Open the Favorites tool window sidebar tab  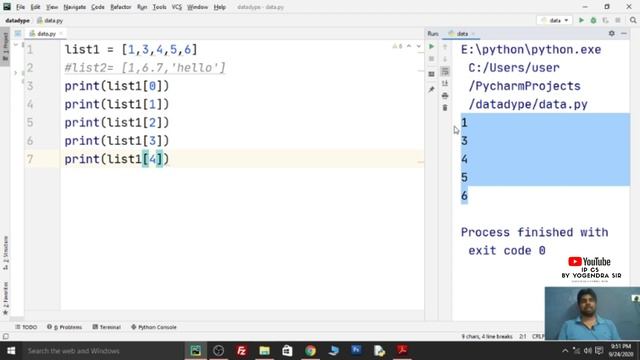coord(5,298)
